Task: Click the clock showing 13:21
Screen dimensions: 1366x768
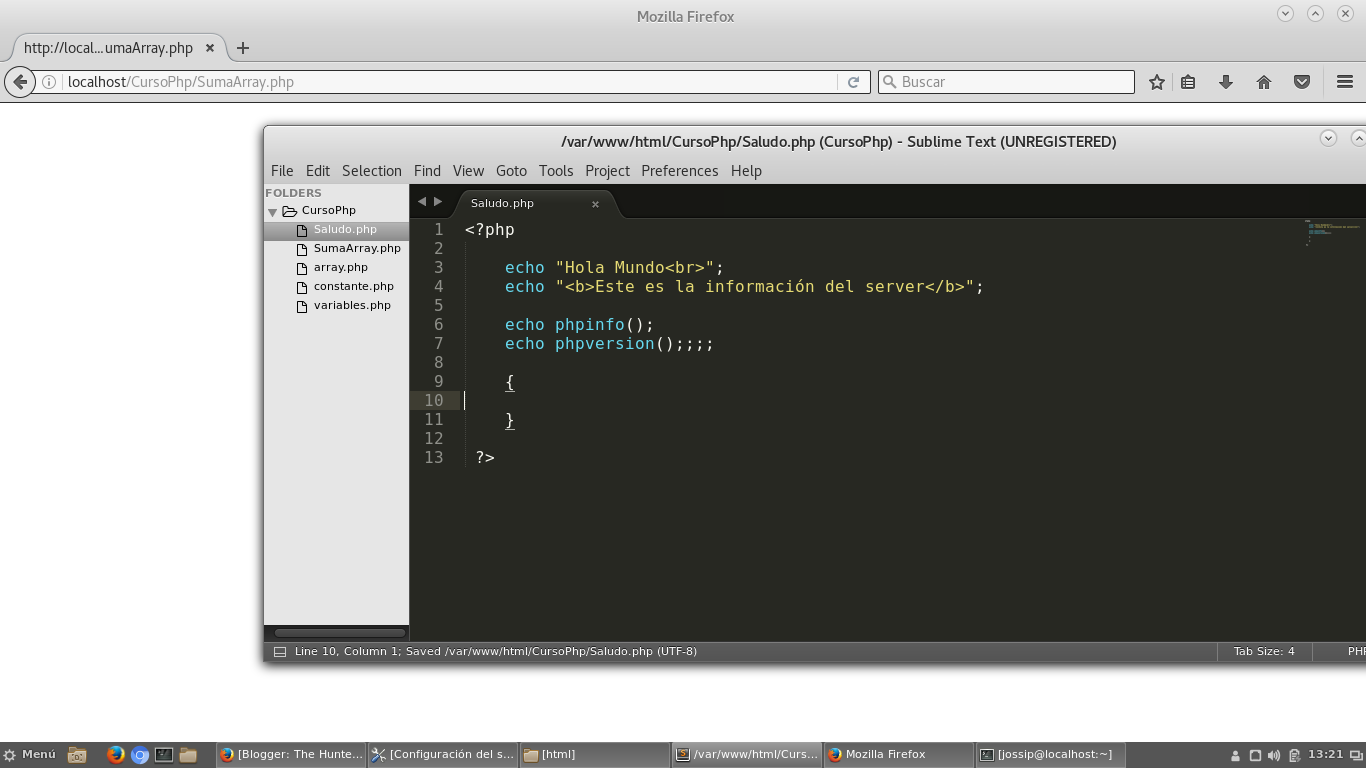Action: (1325, 755)
